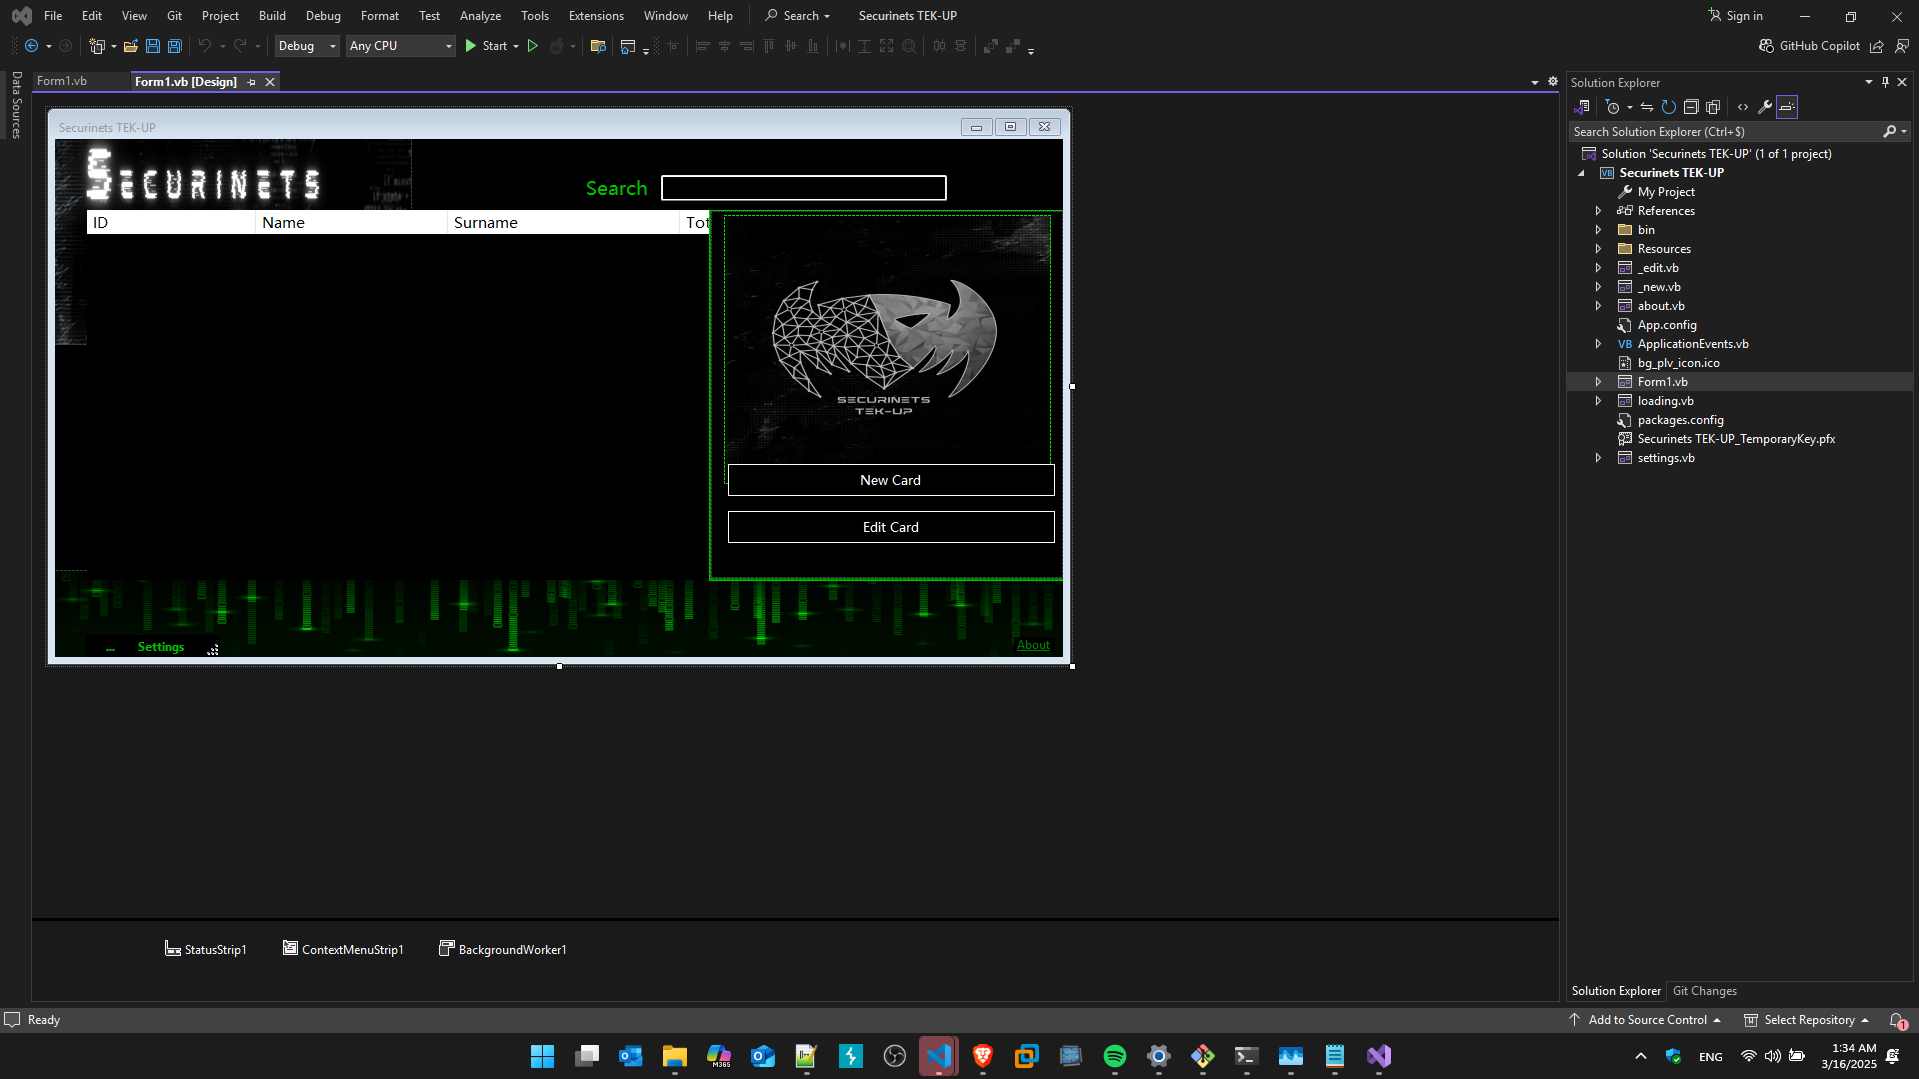Image resolution: width=1919 pixels, height=1079 pixels.
Task: Click the Windows Start button on taskbar
Action: click(543, 1056)
